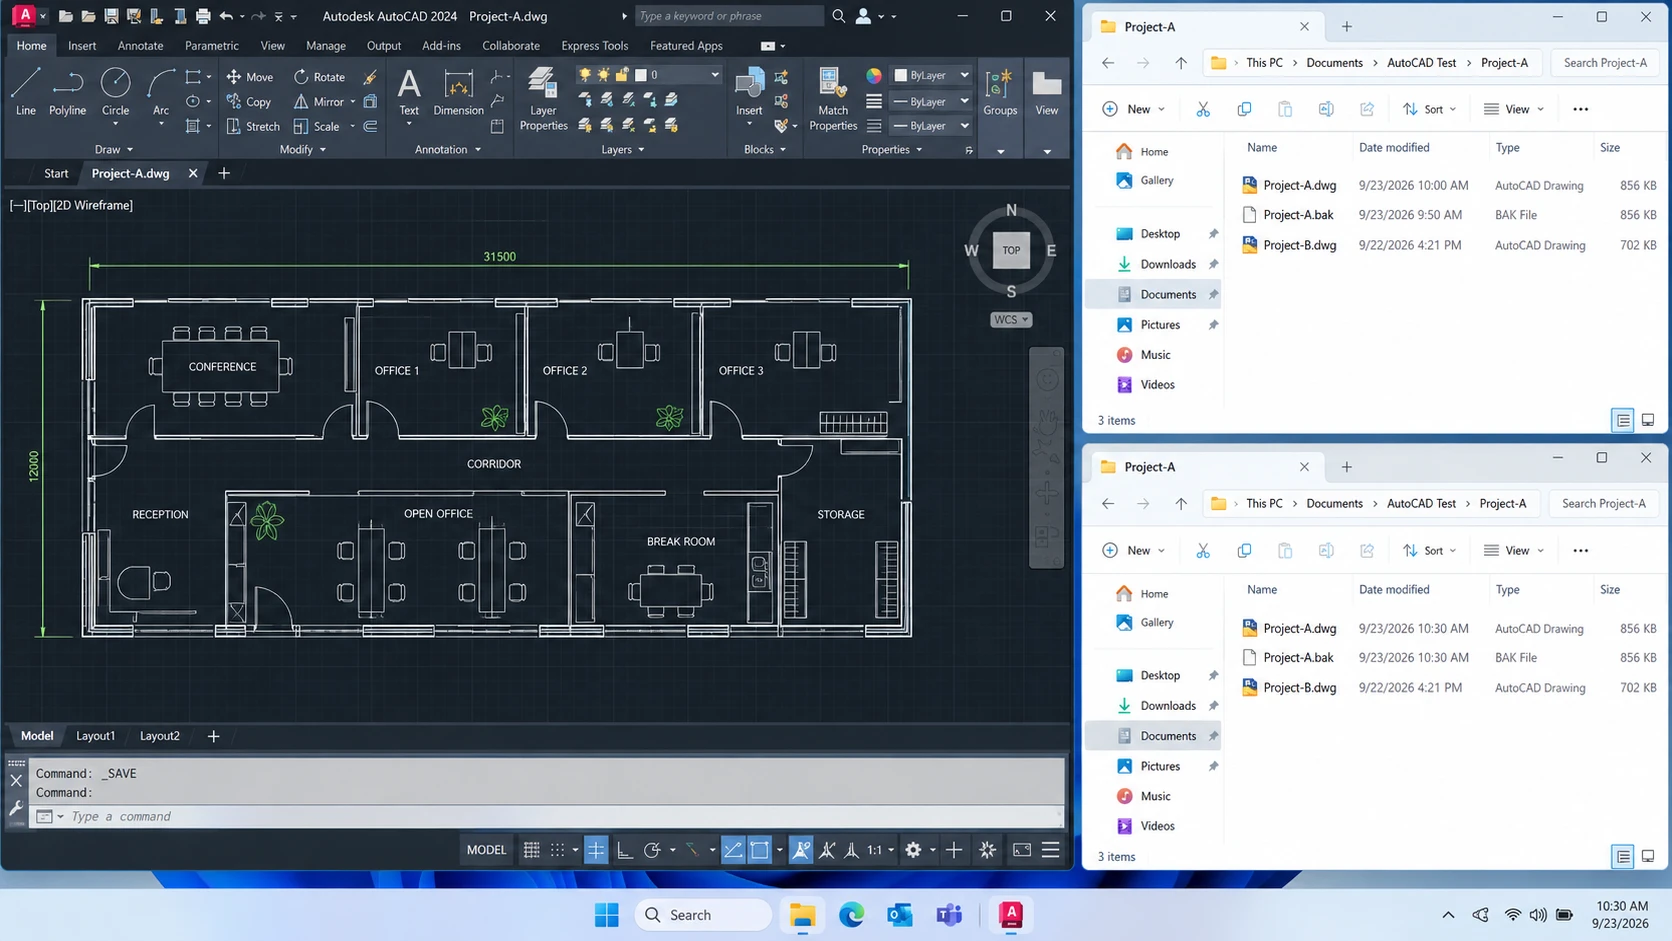Image resolution: width=1672 pixels, height=941 pixels.
Task: Click AutoCAD Test in lower Explorer breadcrumb
Action: pos(1421,504)
